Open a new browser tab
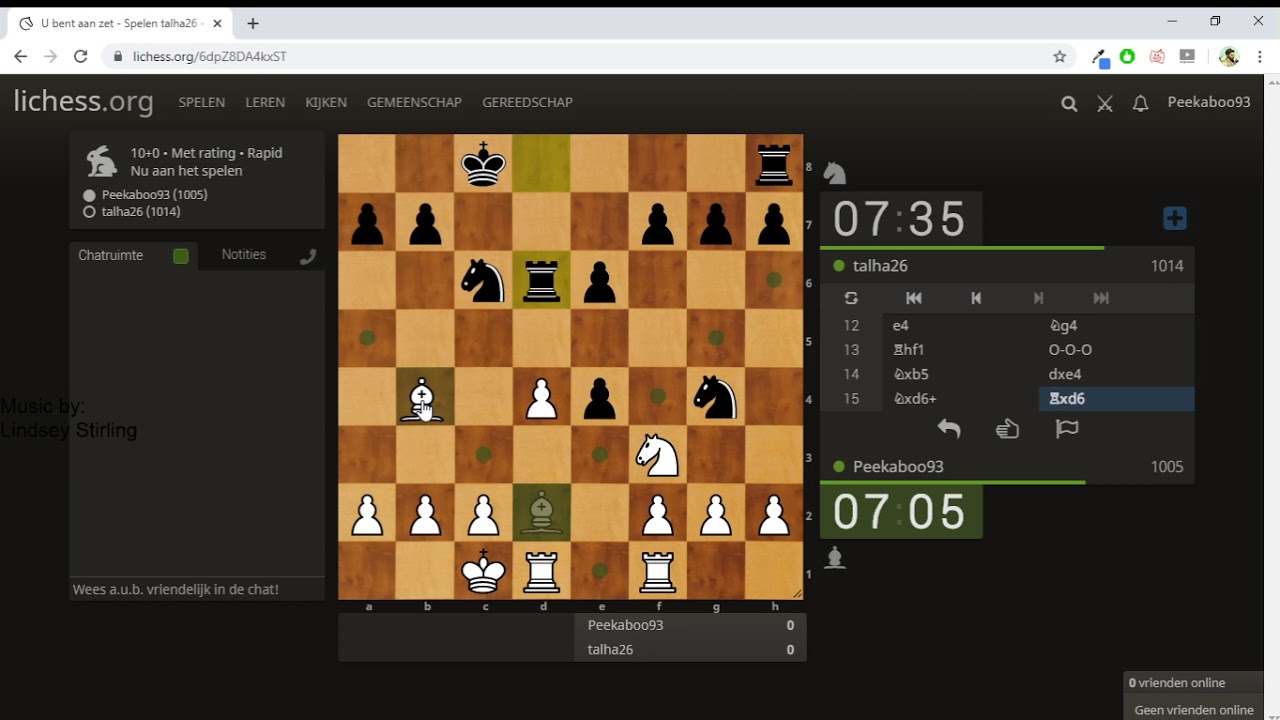The width and height of the screenshot is (1280, 720). (x=253, y=23)
